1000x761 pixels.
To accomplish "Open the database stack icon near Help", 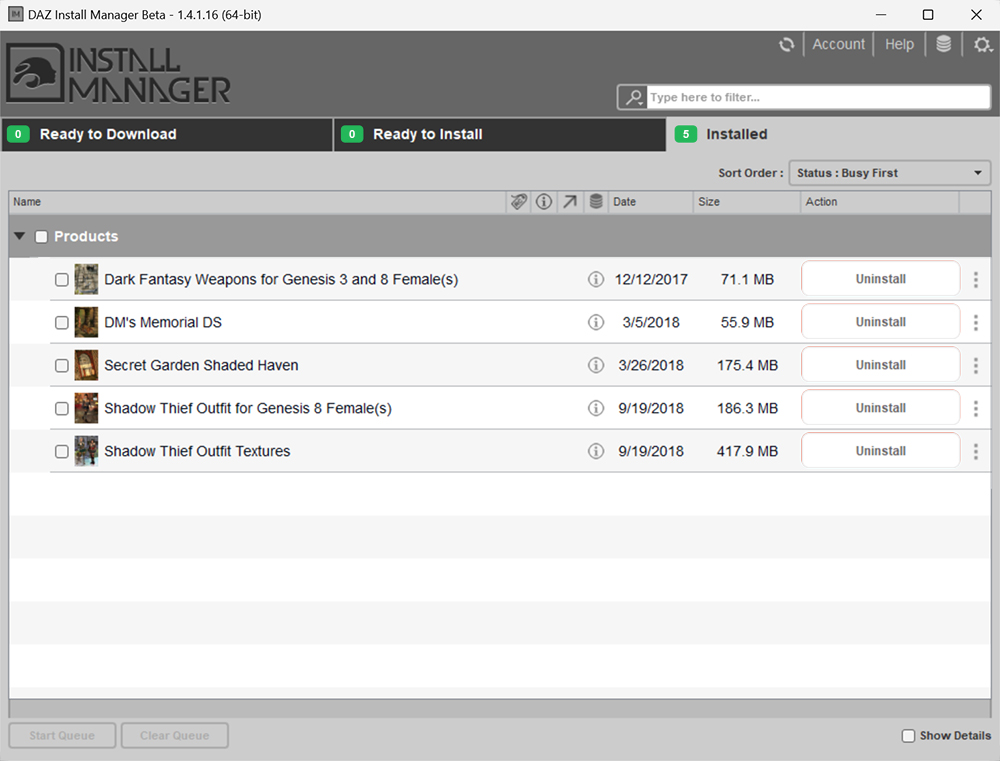I will 943,45.
